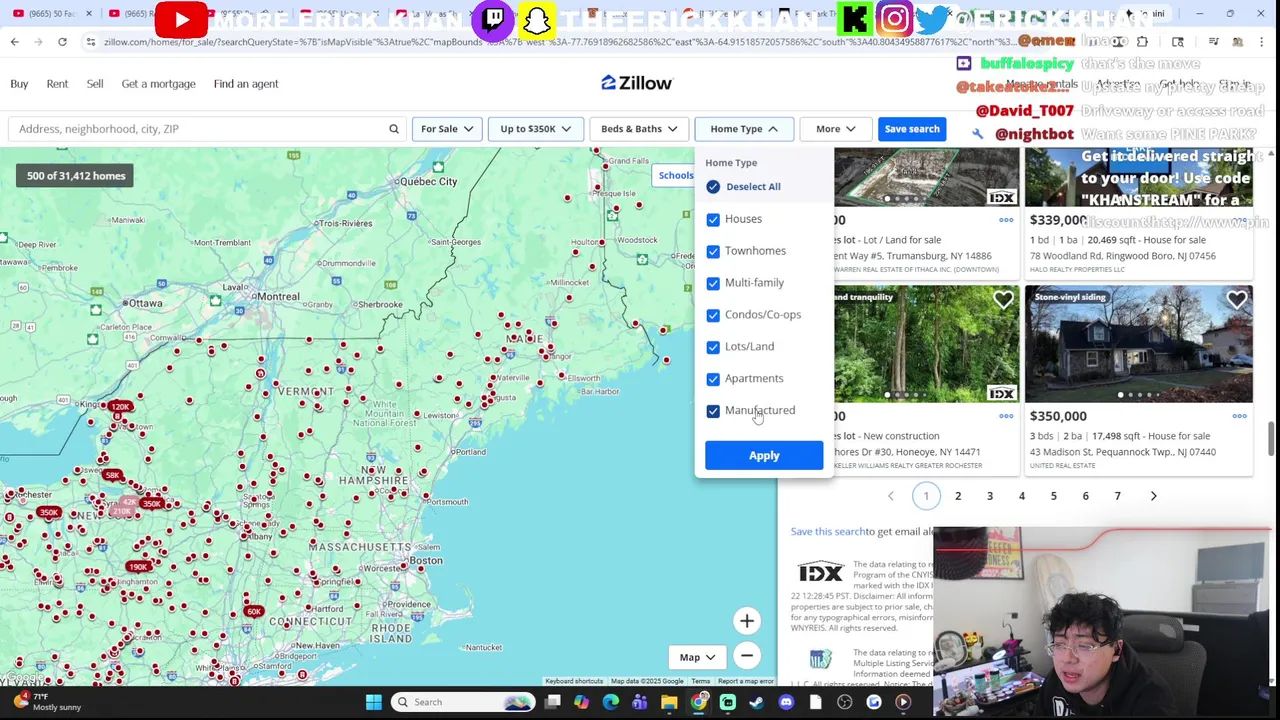Click the Save this search link
This screenshot has height=720, width=1280.
[x=828, y=532]
